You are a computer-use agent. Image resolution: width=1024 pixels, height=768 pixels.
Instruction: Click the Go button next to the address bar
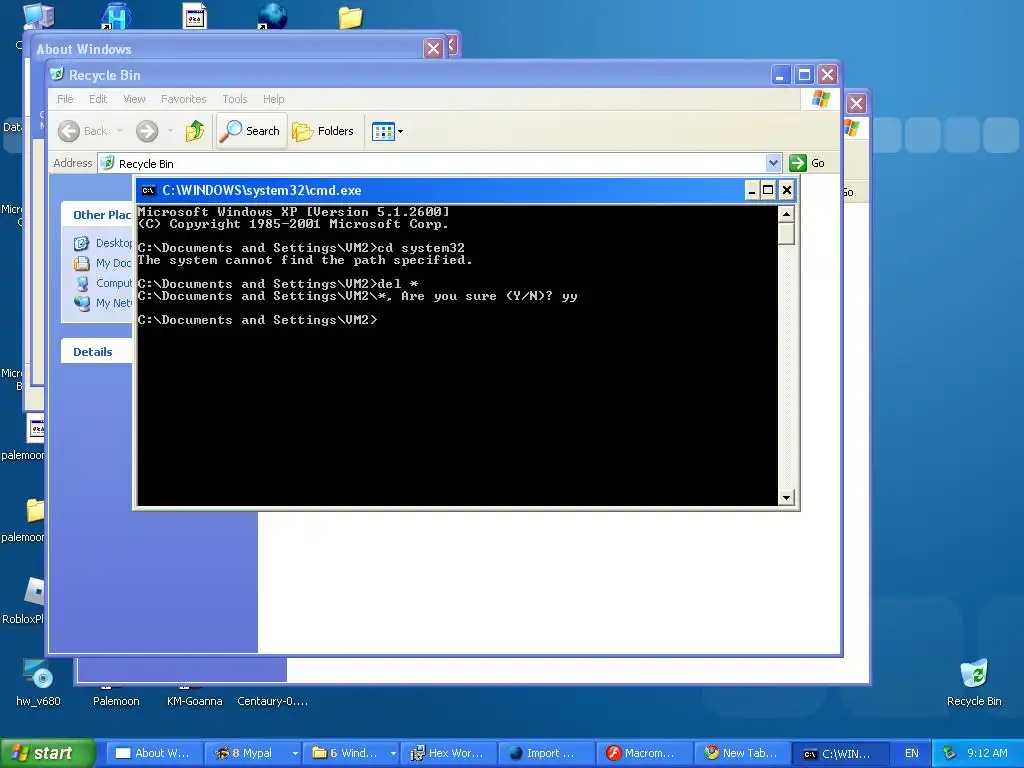807,163
